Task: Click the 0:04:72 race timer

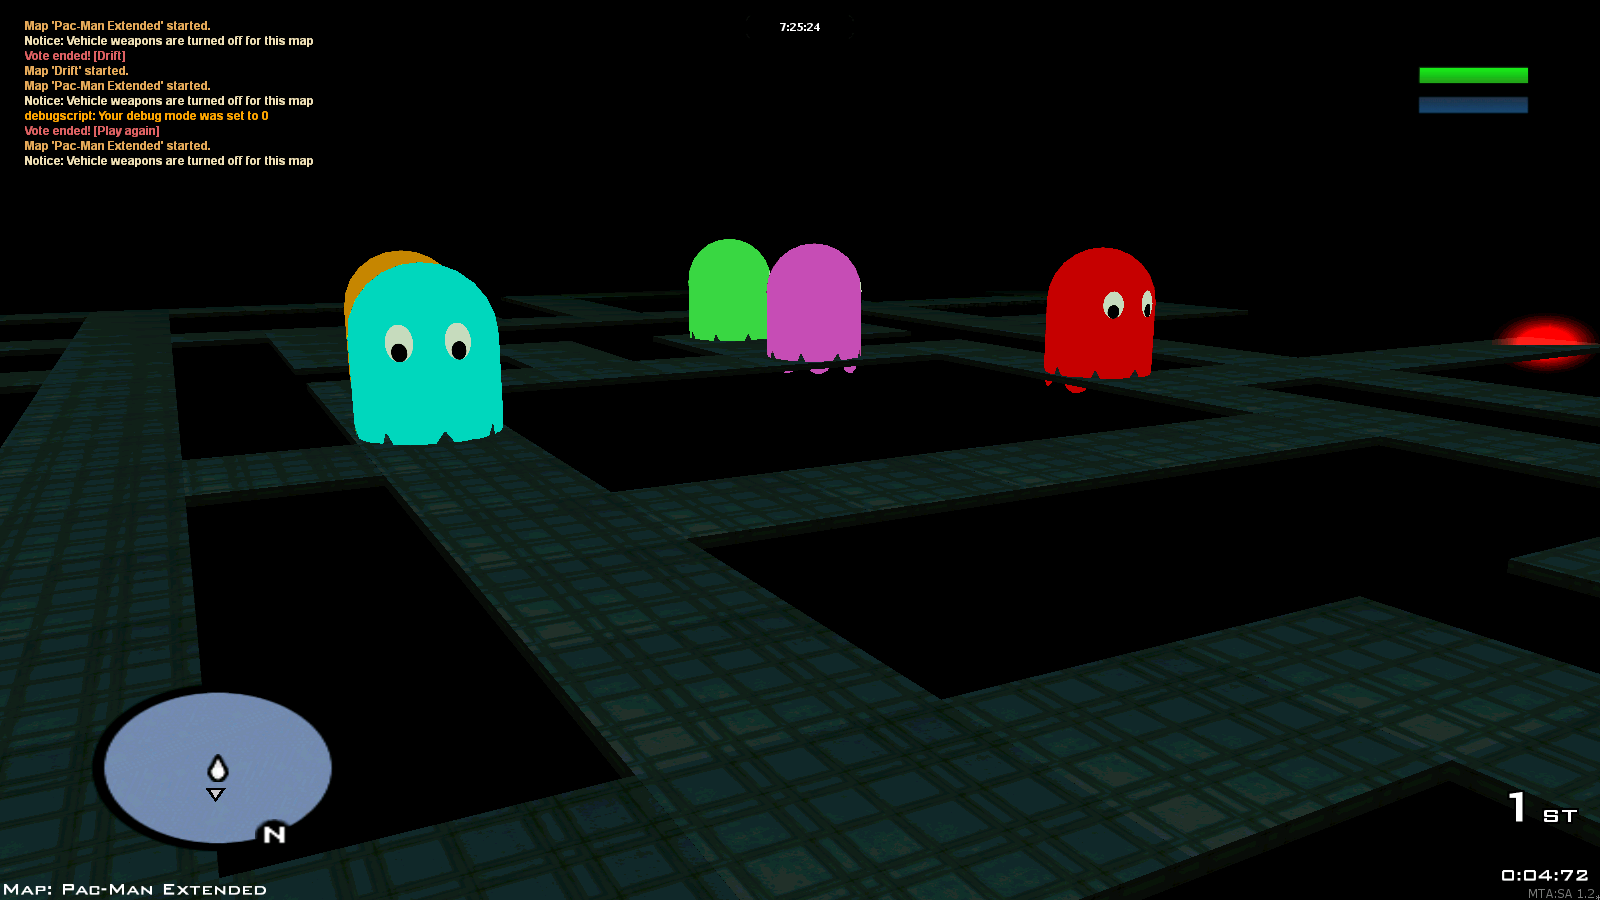Action: pyautogui.click(x=1544, y=875)
